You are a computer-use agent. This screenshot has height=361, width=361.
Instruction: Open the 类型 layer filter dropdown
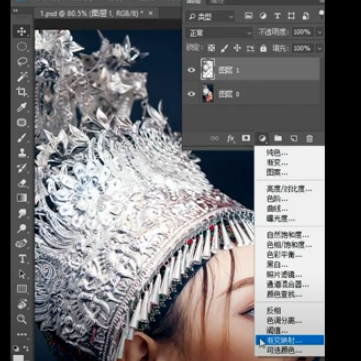point(211,16)
